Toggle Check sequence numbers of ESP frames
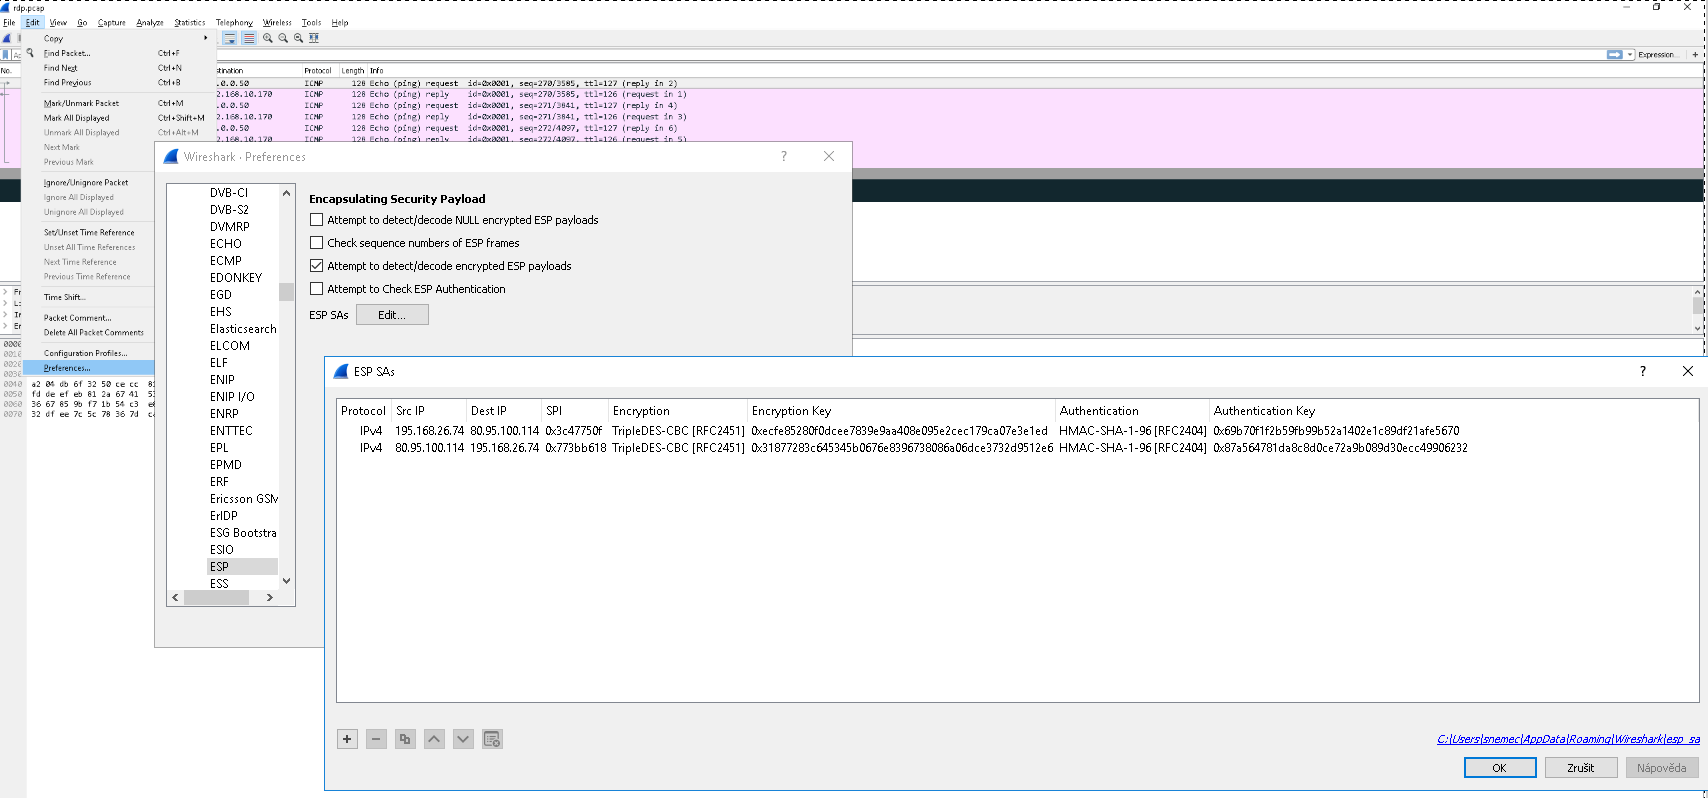This screenshot has height=798, width=1708. pyautogui.click(x=317, y=243)
